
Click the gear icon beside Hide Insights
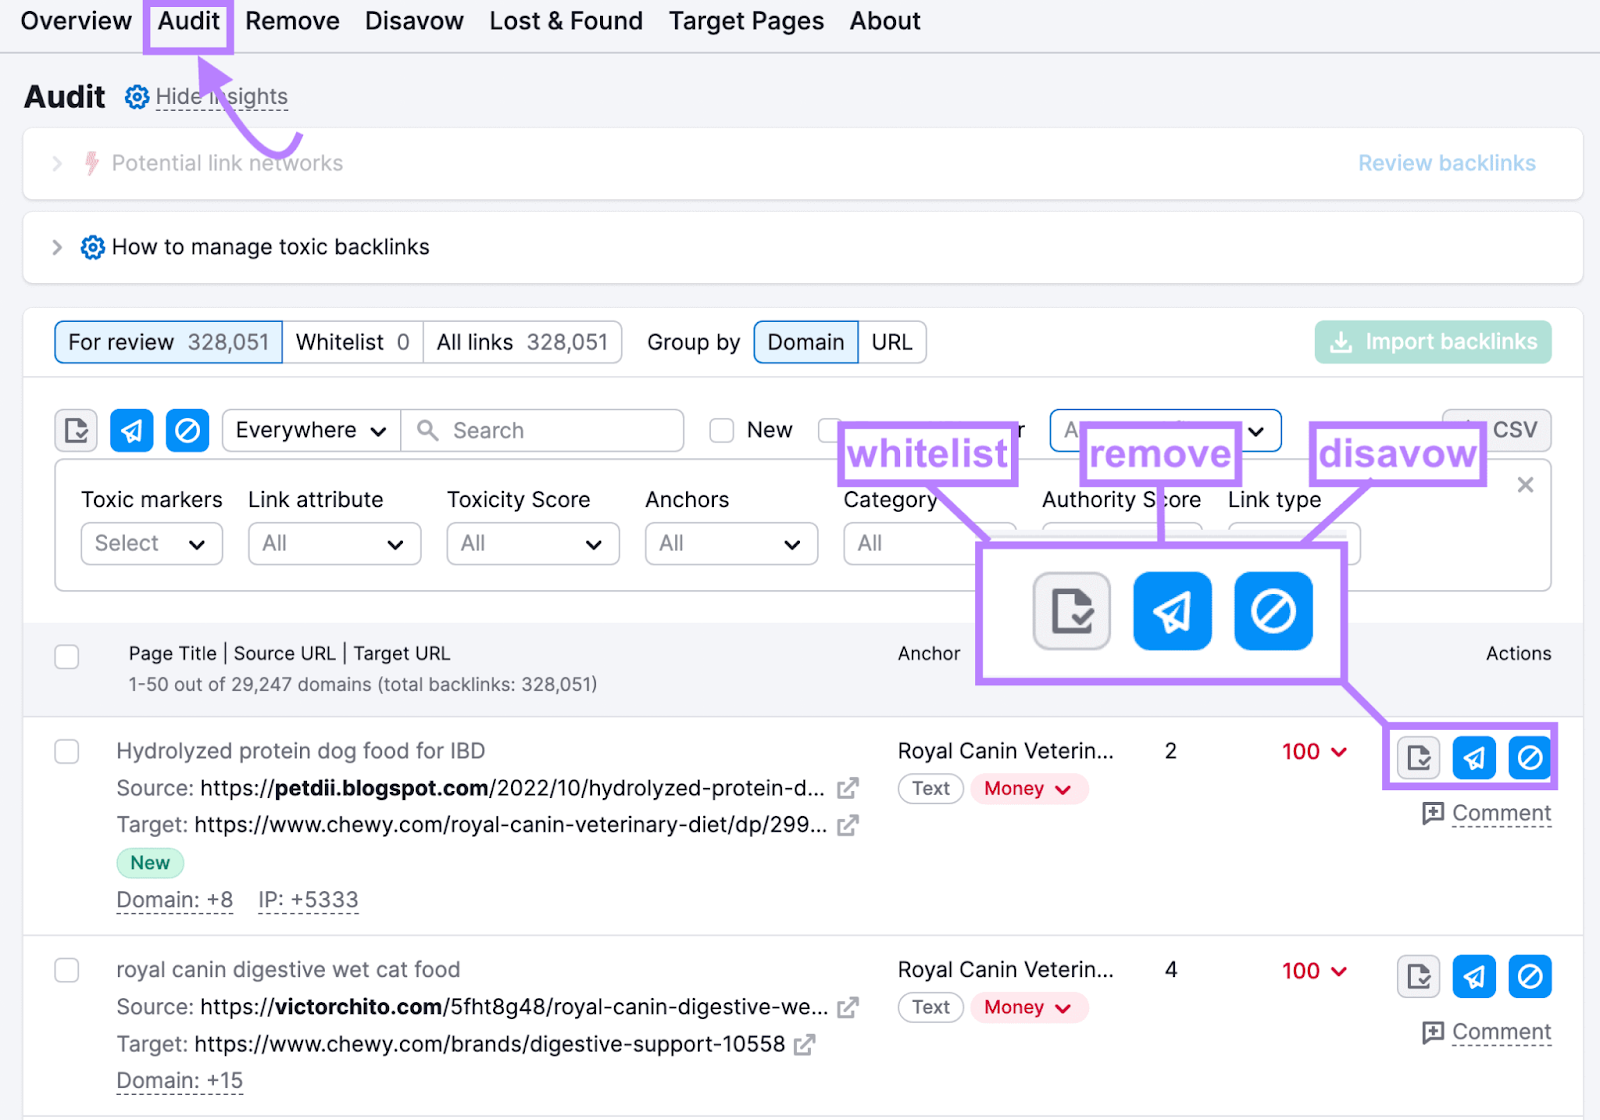click(x=137, y=96)
